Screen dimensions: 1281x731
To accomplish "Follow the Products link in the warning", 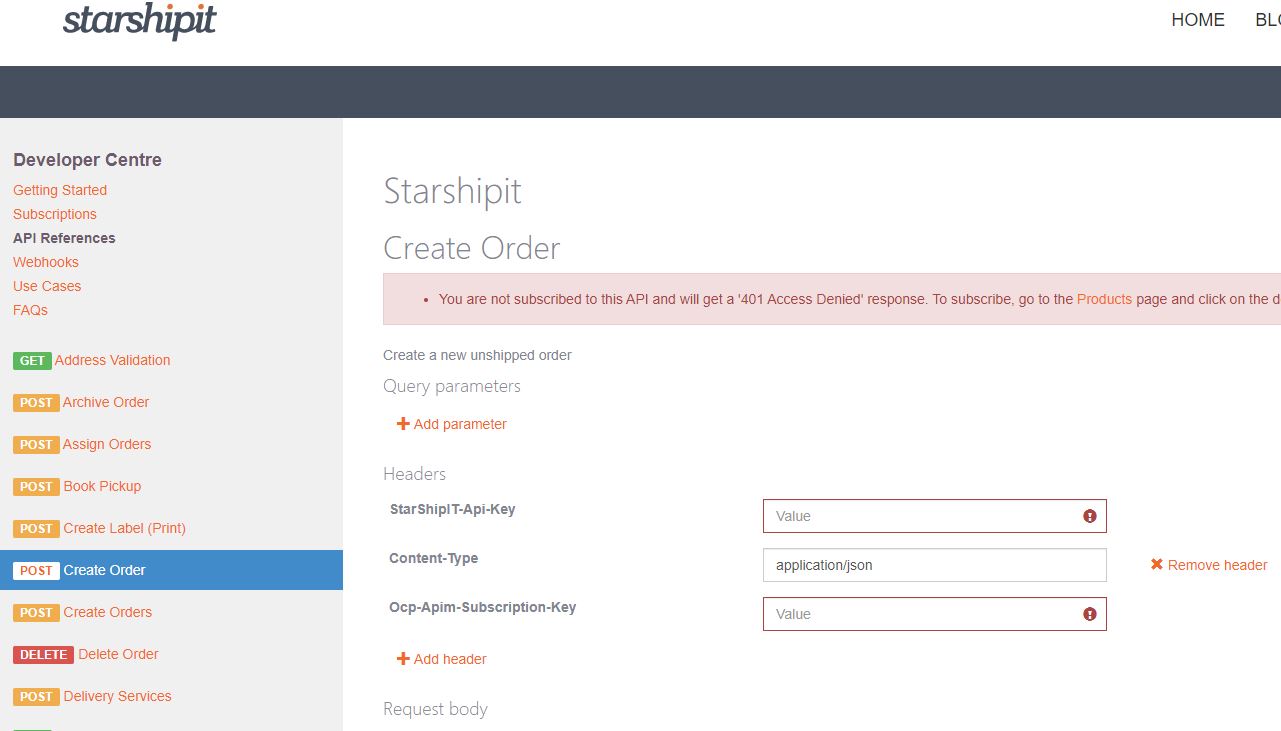I will pyautogui.click(x=1104, y=299).
